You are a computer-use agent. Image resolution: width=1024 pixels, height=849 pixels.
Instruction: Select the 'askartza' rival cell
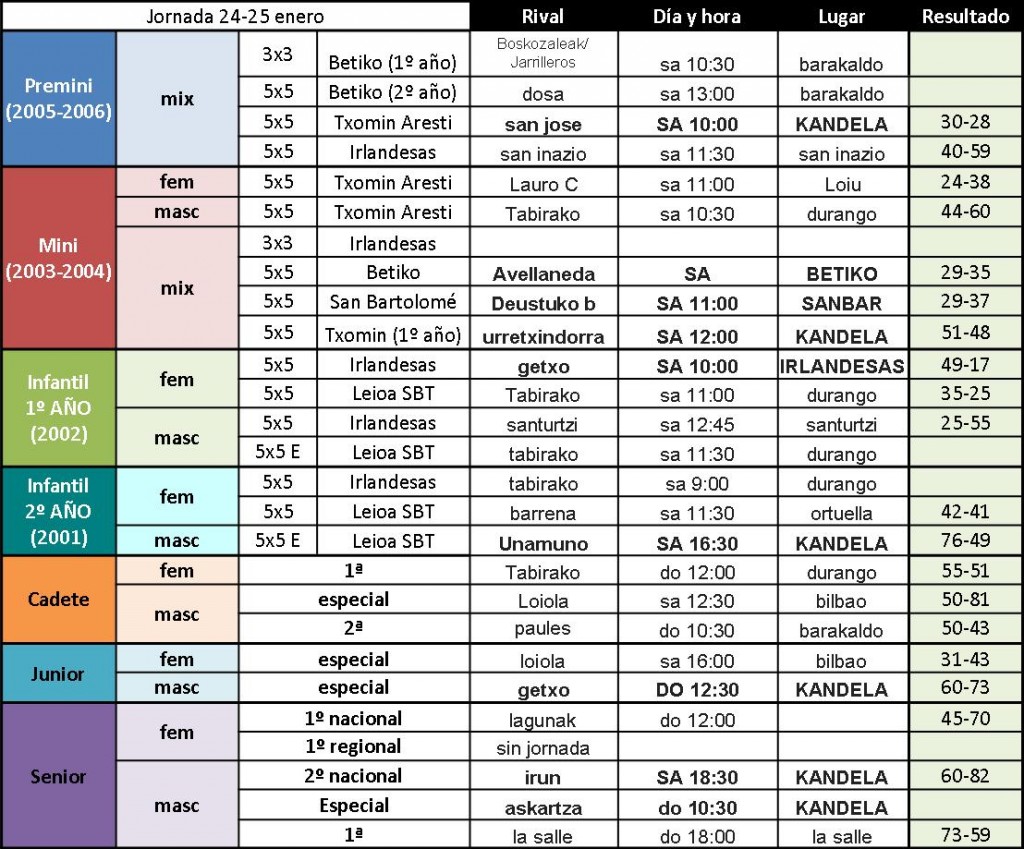(543, 807)
